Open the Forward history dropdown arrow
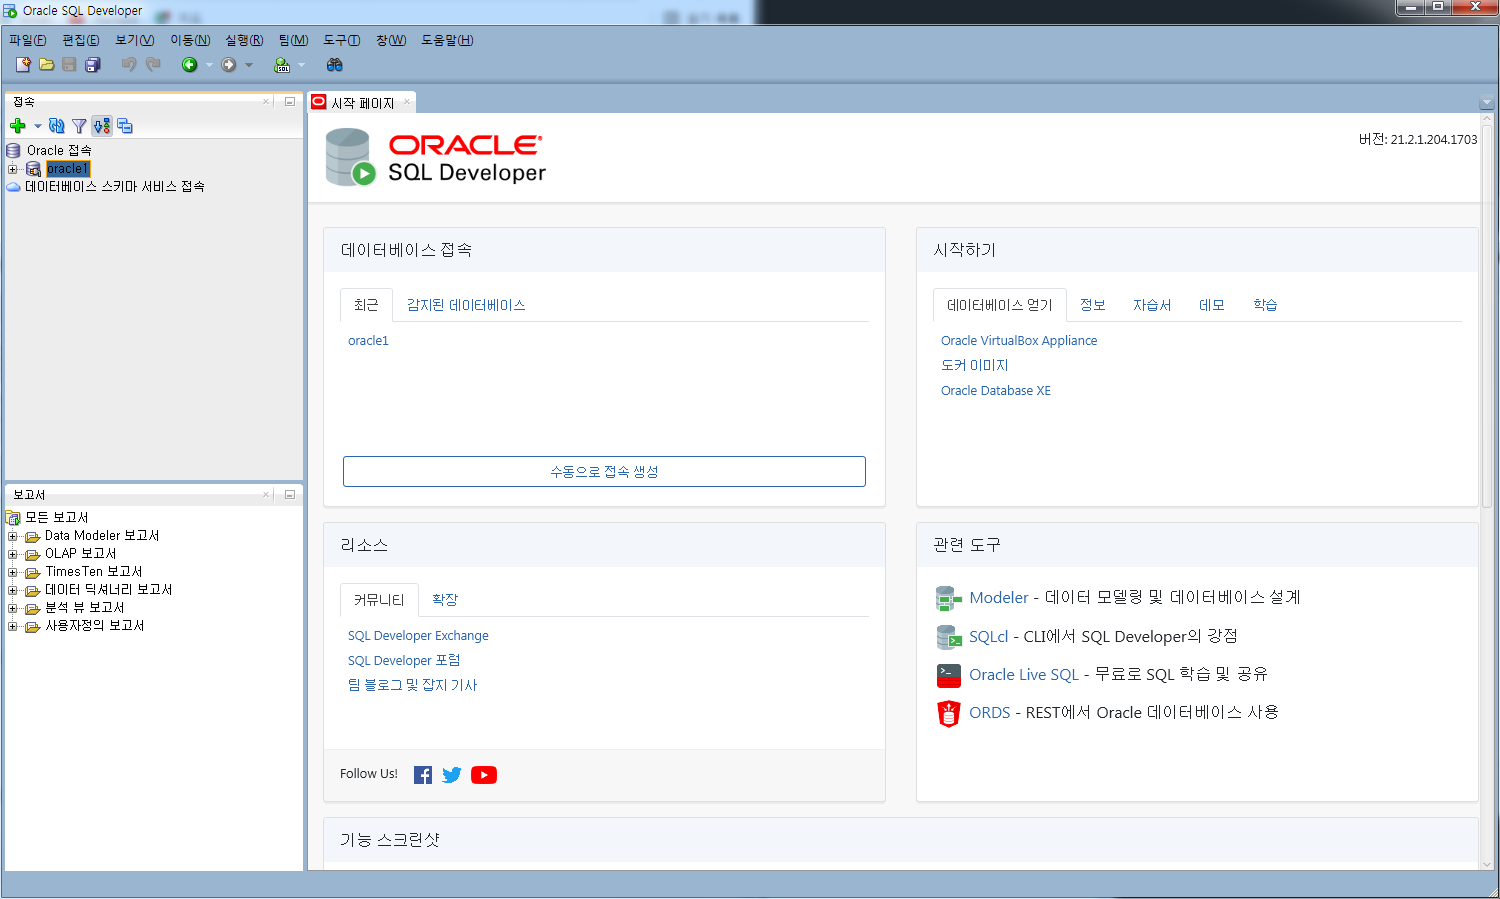Viewport: 1500px width, 899px height. coord(249,66)
